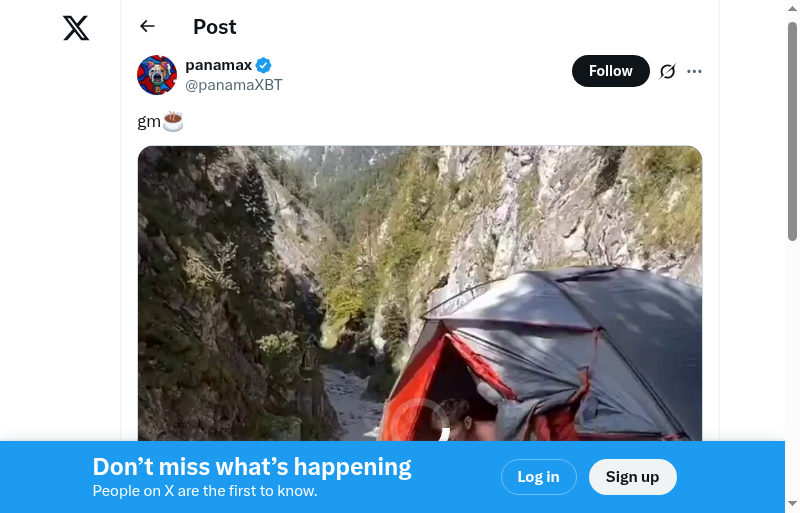Click the vertical scrollbar thumb

pyautogui.click(x=792, y=130)
